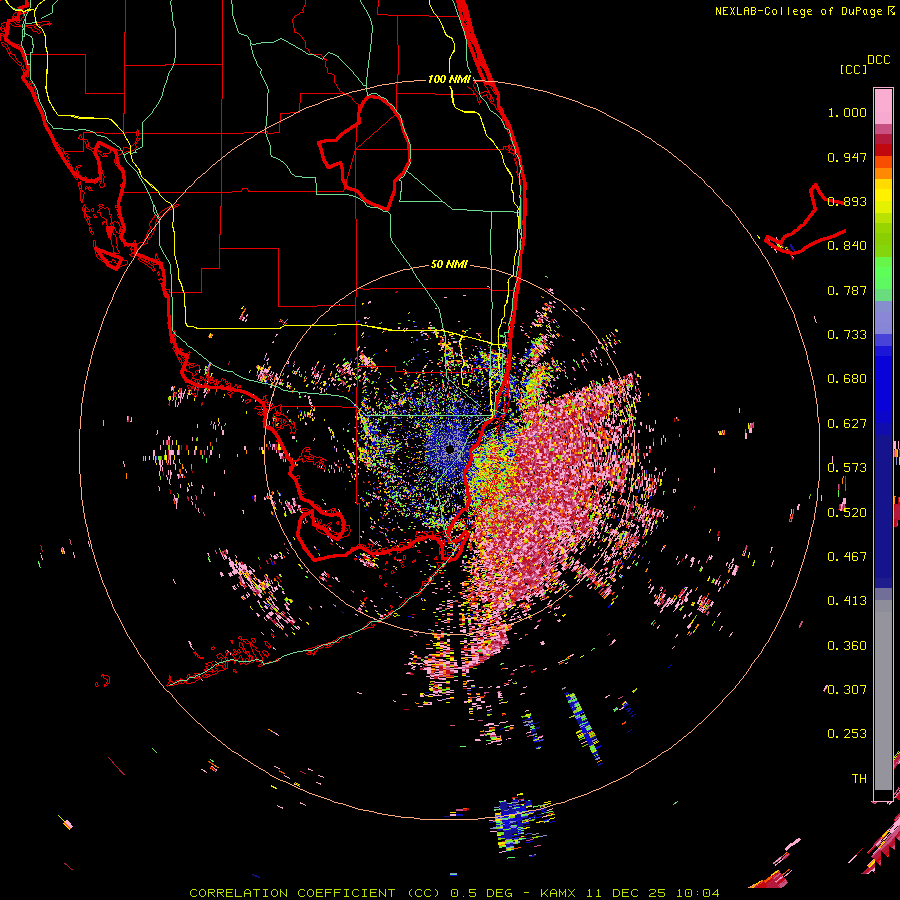Click the 0.947 scale value
Viewport: 900px width, 900px height.
[847, 157]
